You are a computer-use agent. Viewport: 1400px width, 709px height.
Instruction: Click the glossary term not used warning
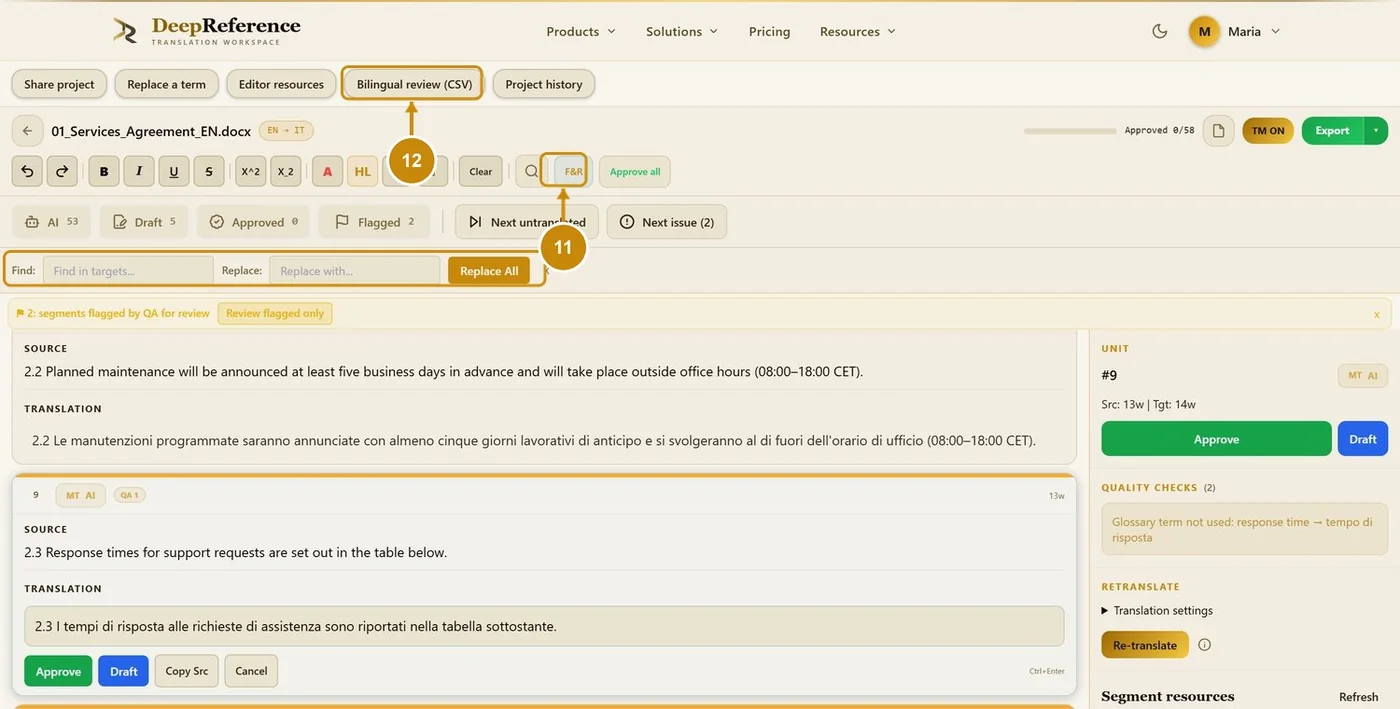(x=1244, y=530)
